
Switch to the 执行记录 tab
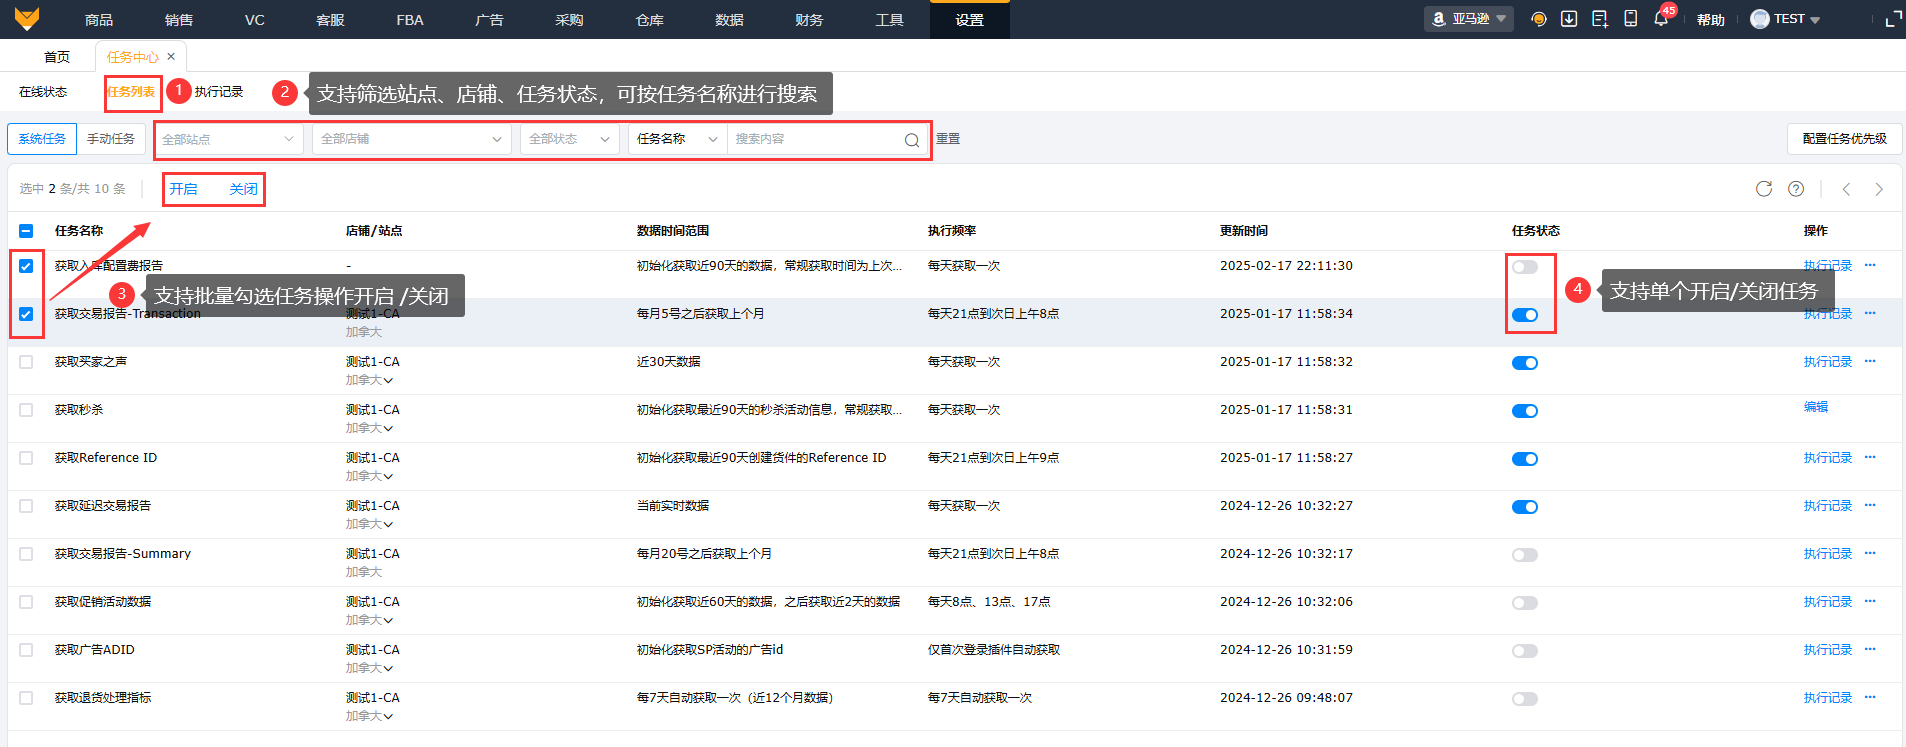point(219,92)
